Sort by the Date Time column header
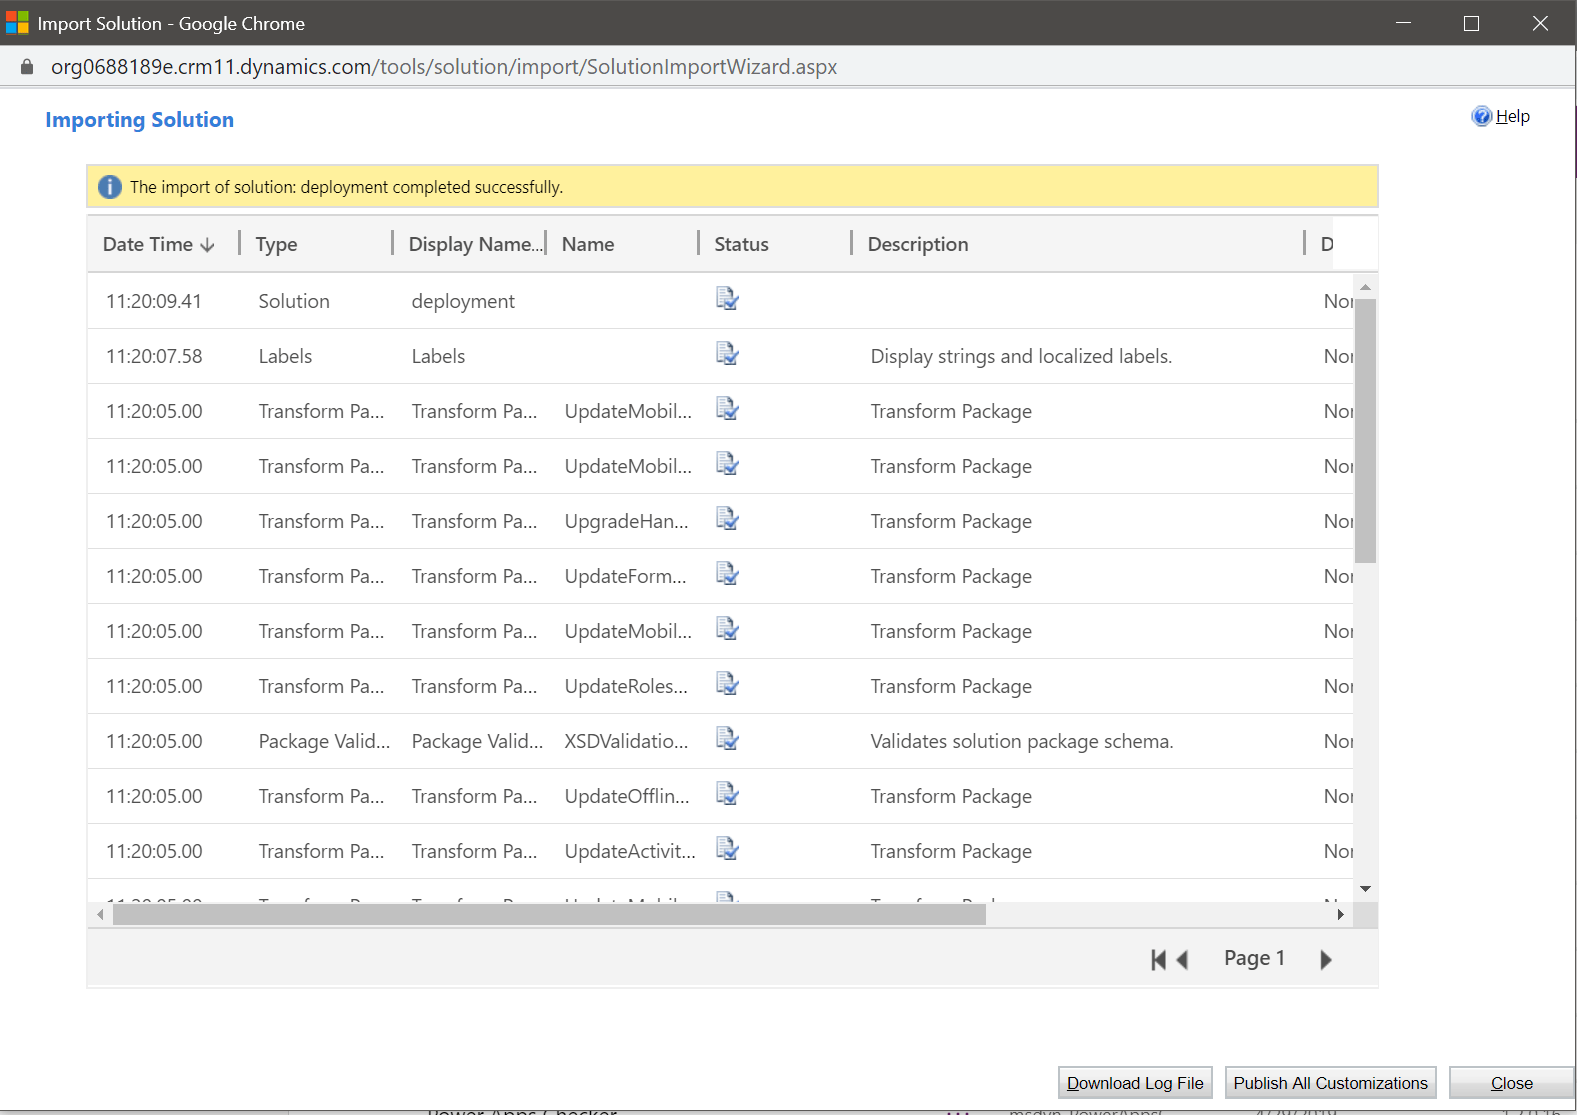 [x=159, y=244]
